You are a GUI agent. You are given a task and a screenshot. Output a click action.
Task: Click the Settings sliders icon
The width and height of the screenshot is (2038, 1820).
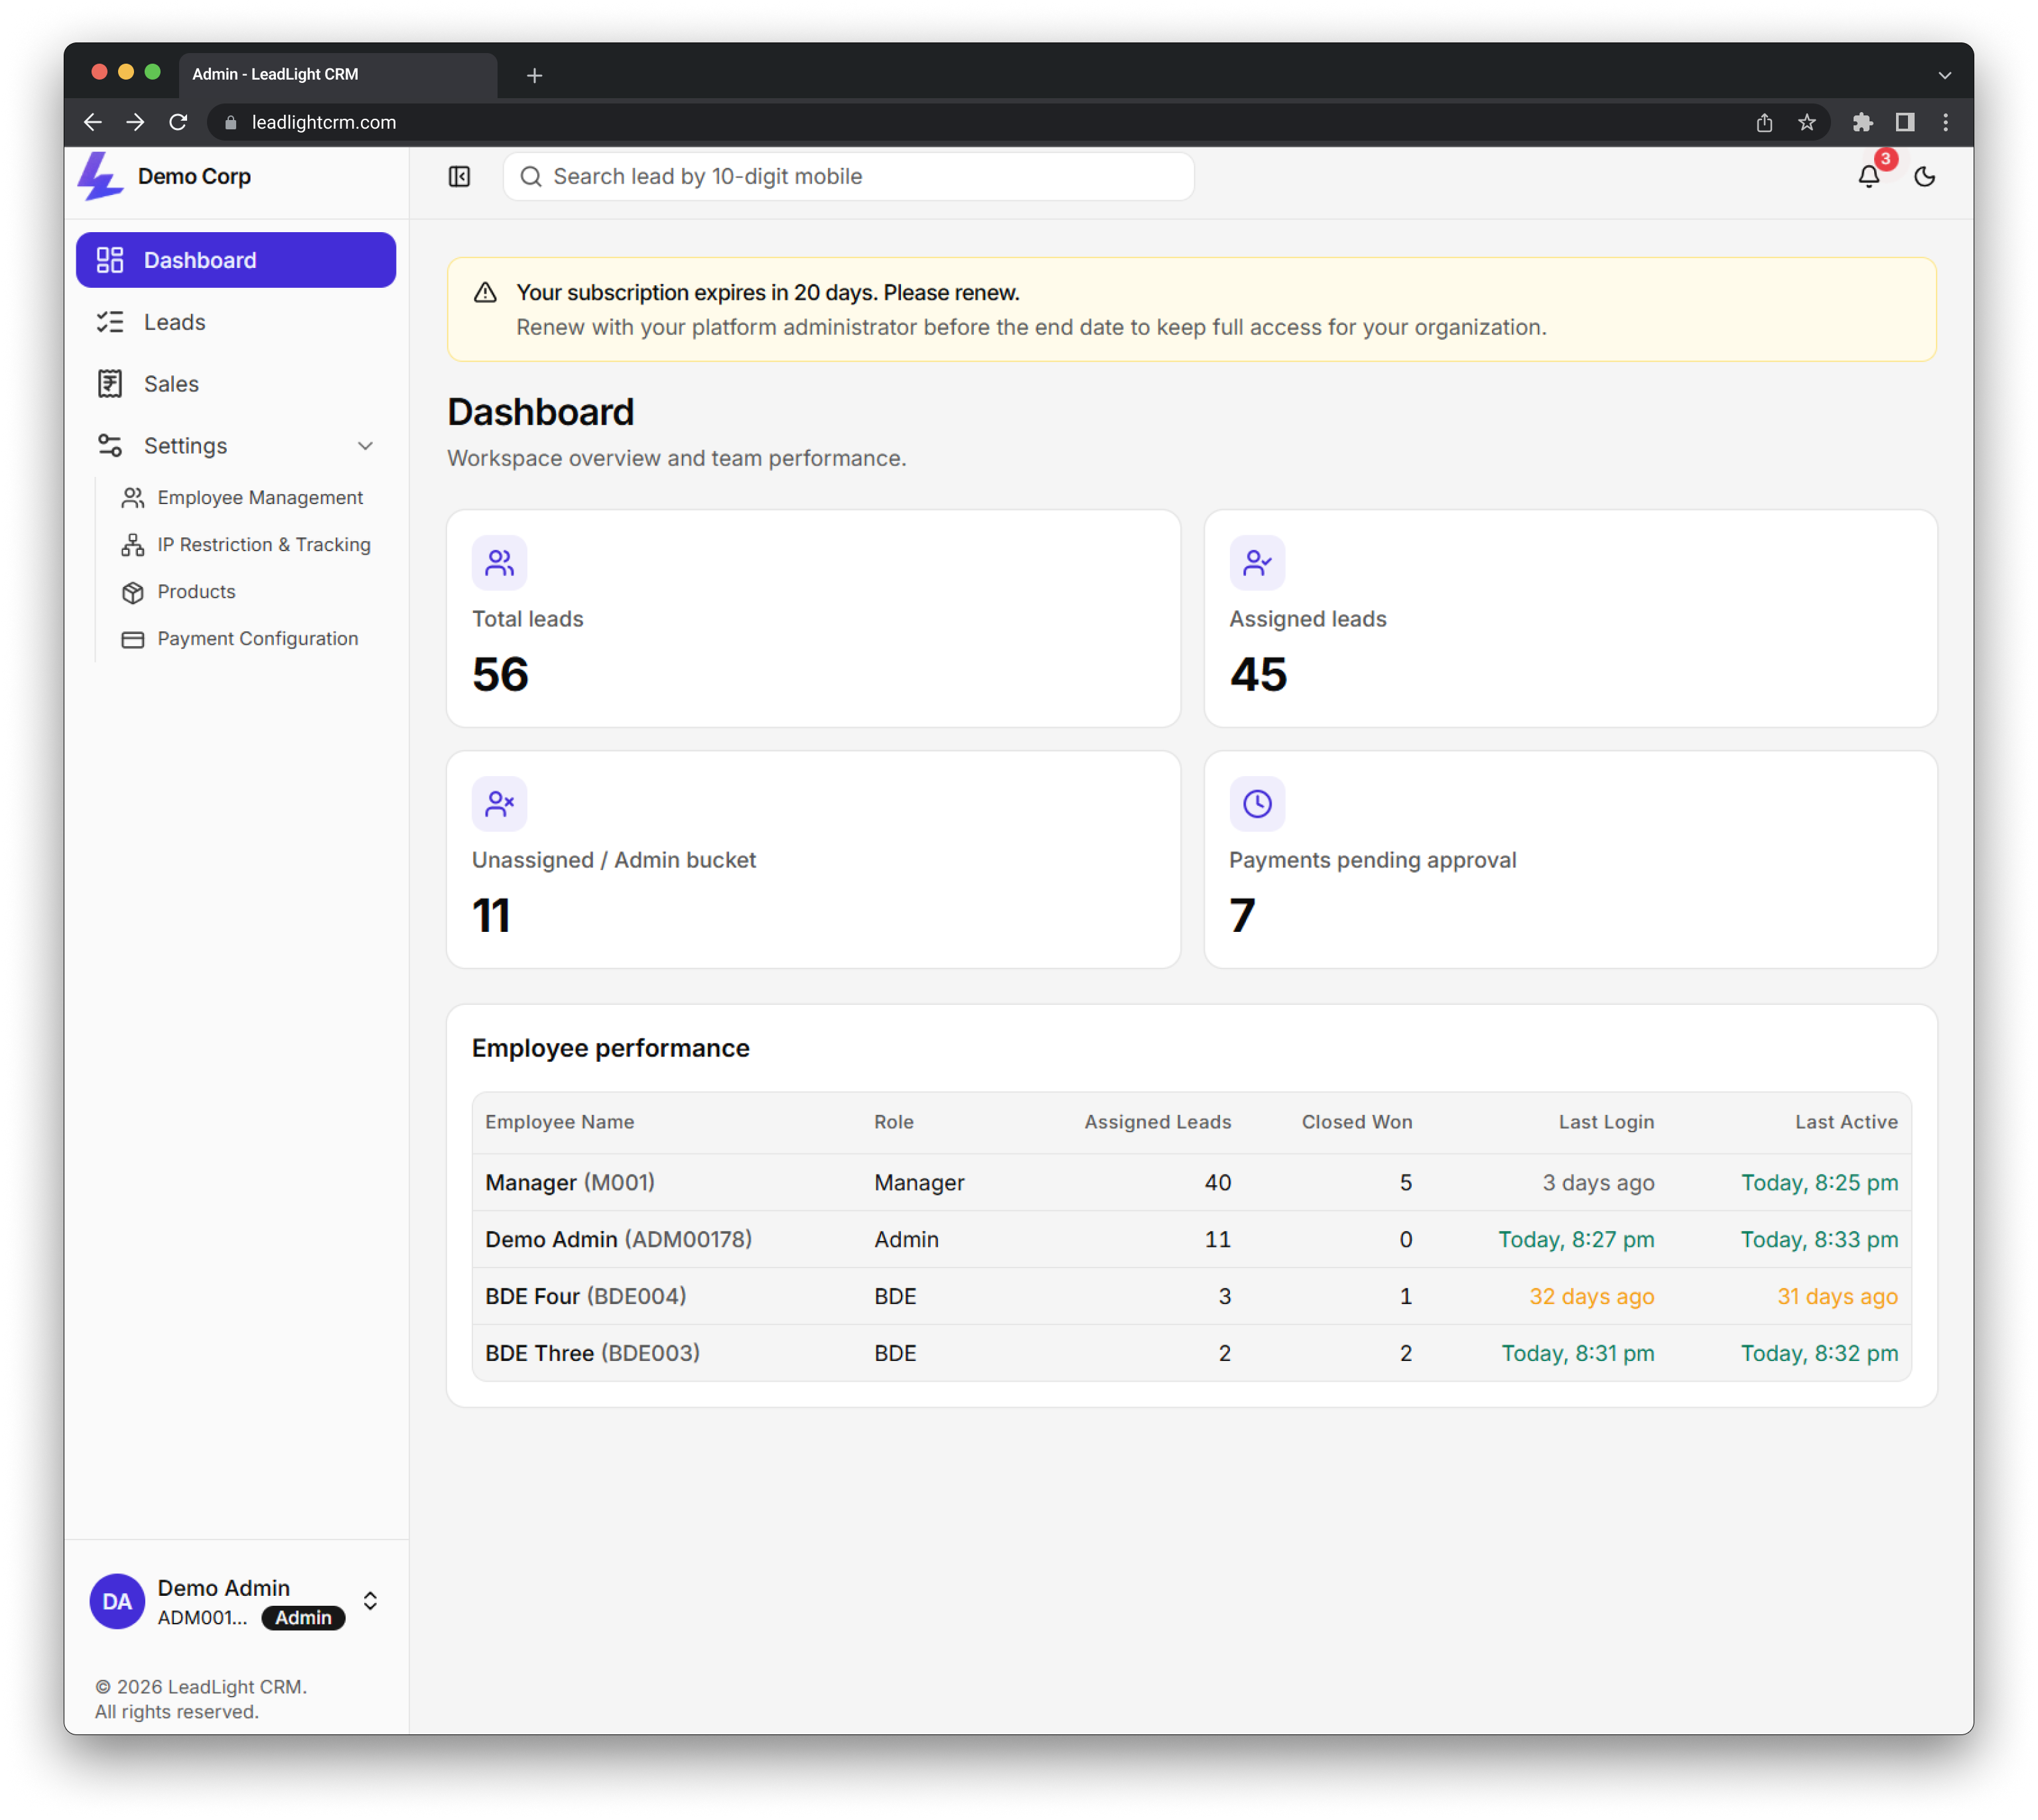point(110,446)
